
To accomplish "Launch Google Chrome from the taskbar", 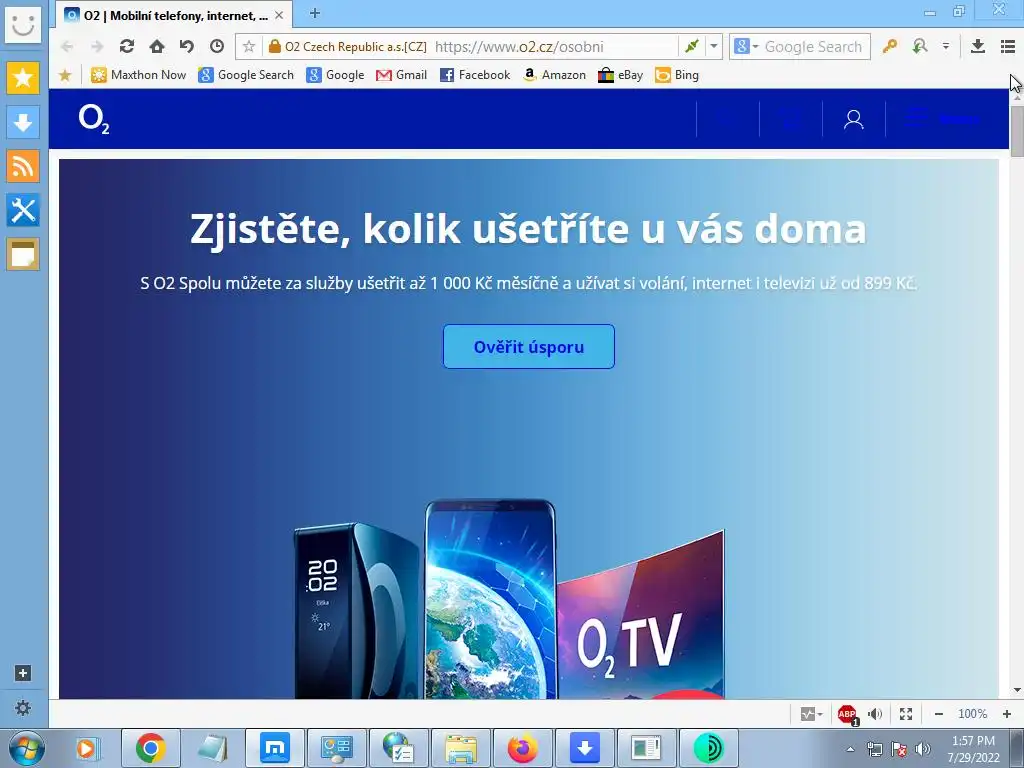I will click(x=151, y=748).
